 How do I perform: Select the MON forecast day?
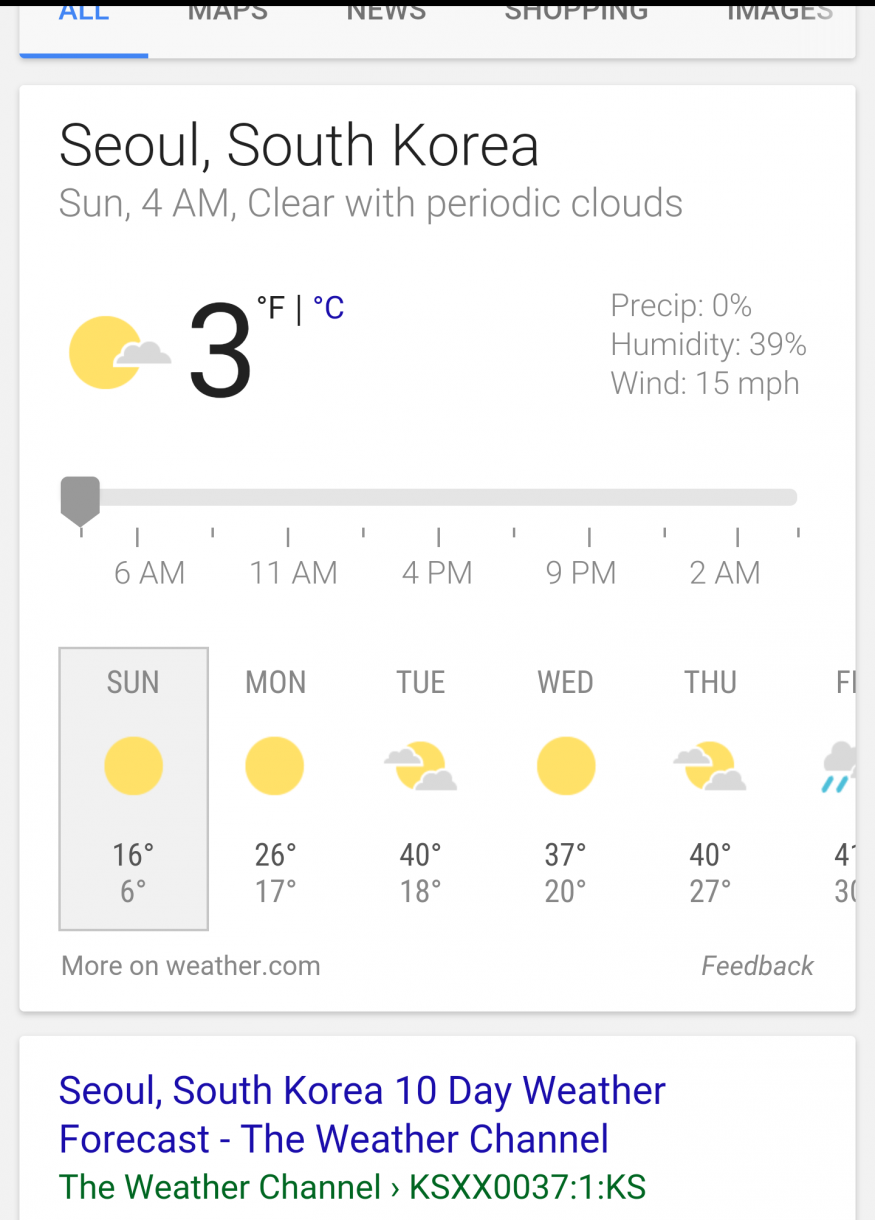coord(275,788)
